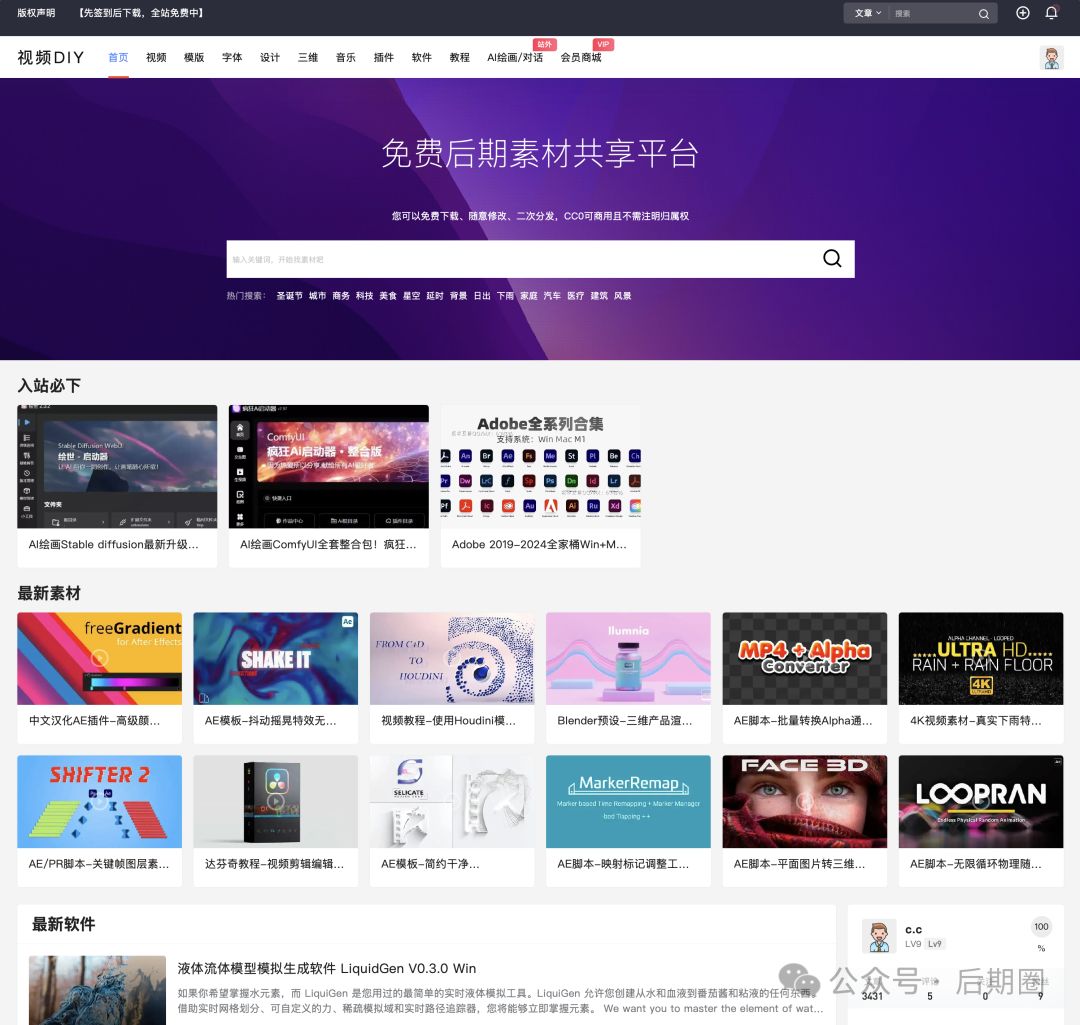Open the LiquidGen V0.3.0 Win article title
This screenshot has width=1080, height=1025.
[326, 969]
